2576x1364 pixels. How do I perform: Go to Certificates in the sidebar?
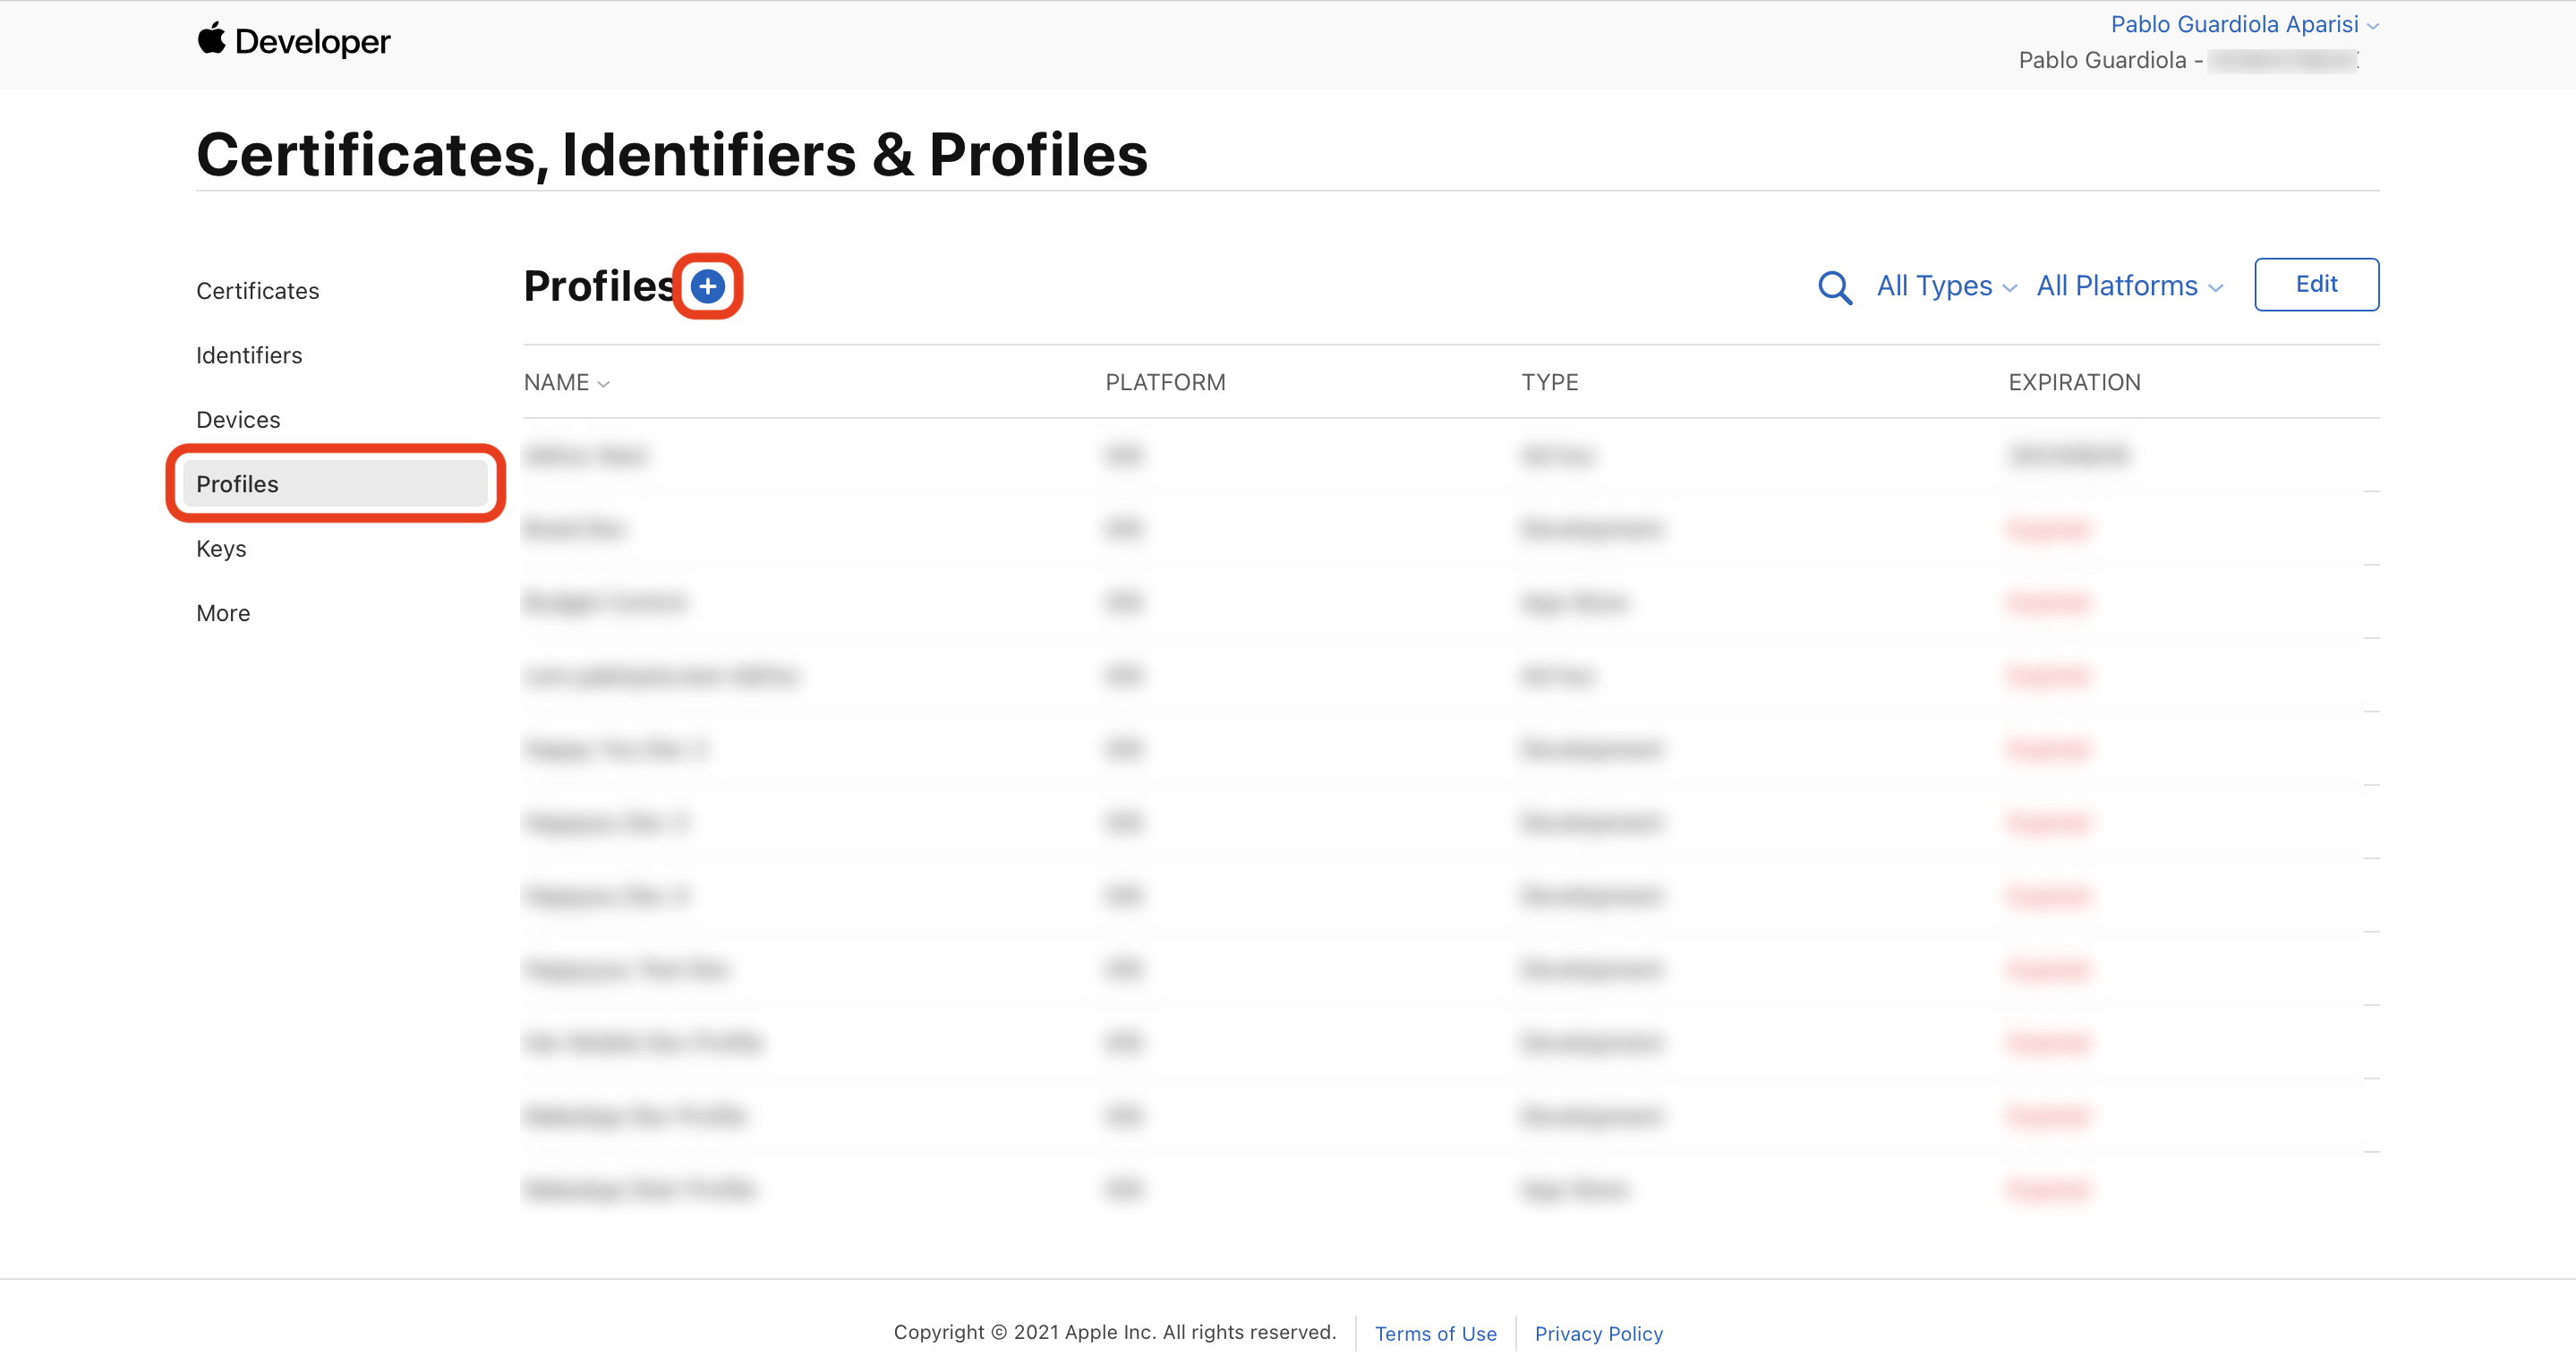(x=257, y=291)
